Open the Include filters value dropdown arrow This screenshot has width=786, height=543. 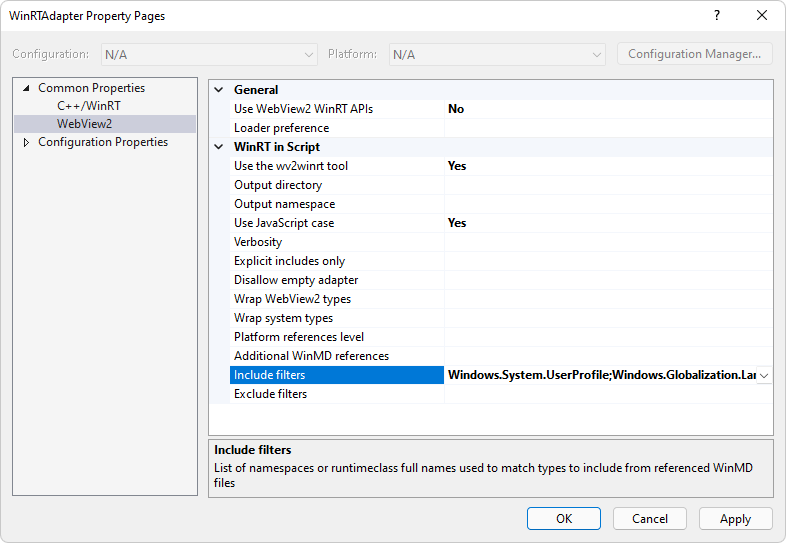pyautogui.click(x=764, y=376)
